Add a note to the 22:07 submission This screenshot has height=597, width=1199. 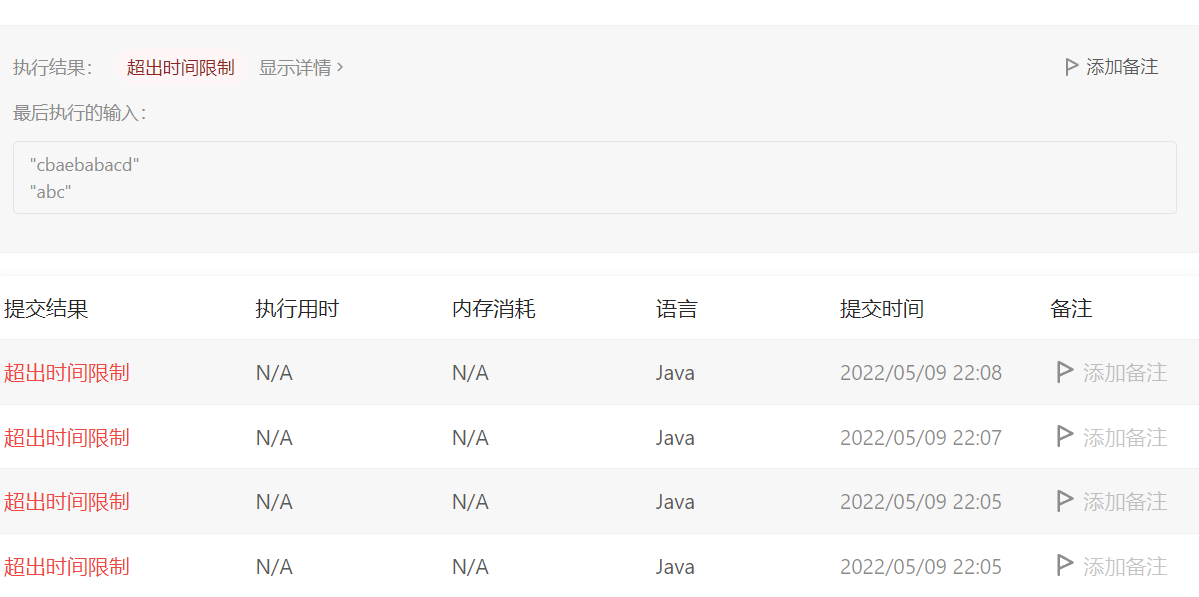(1124, 437)
